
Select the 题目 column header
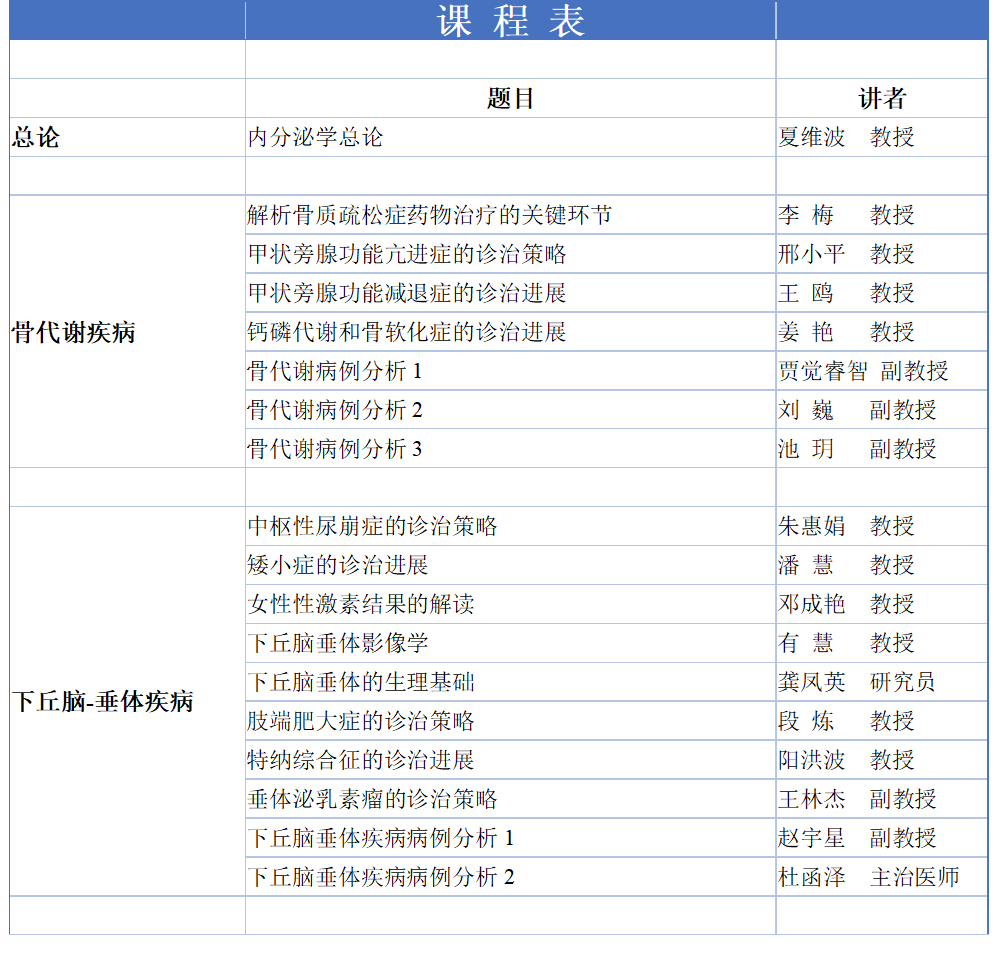click(x=510, y=99)
